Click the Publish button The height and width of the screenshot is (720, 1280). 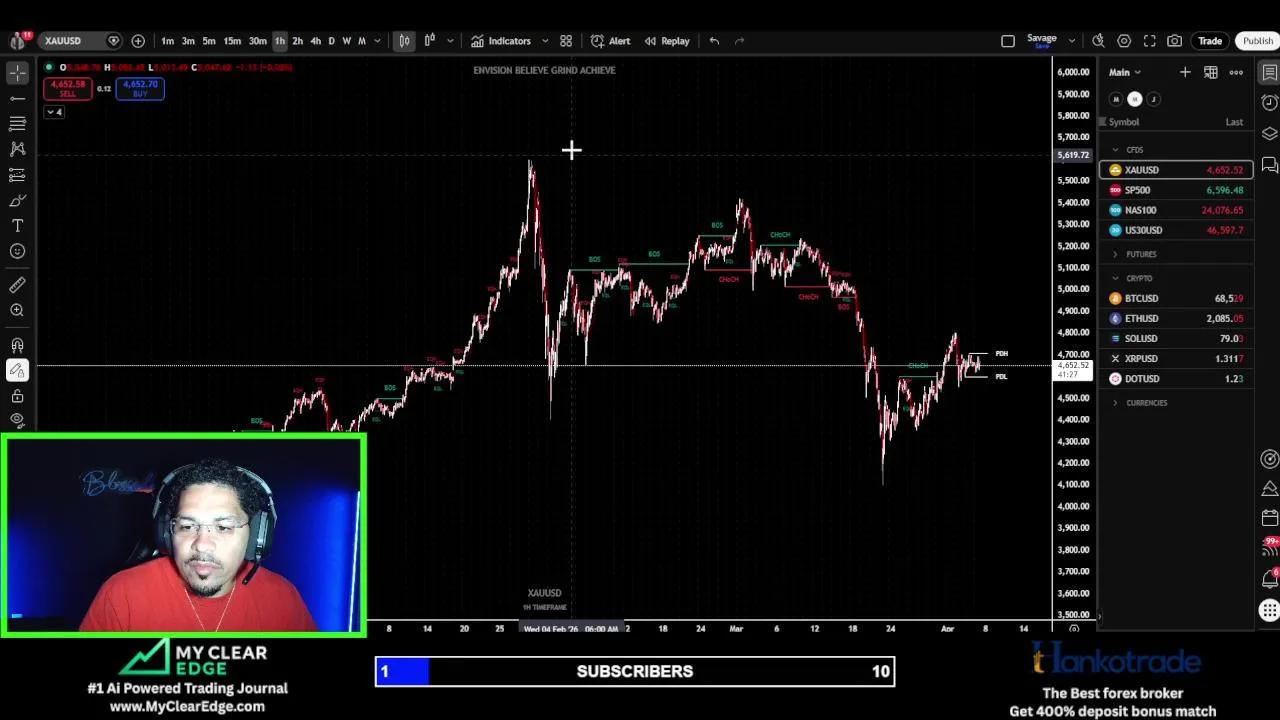click(1258, 41)
